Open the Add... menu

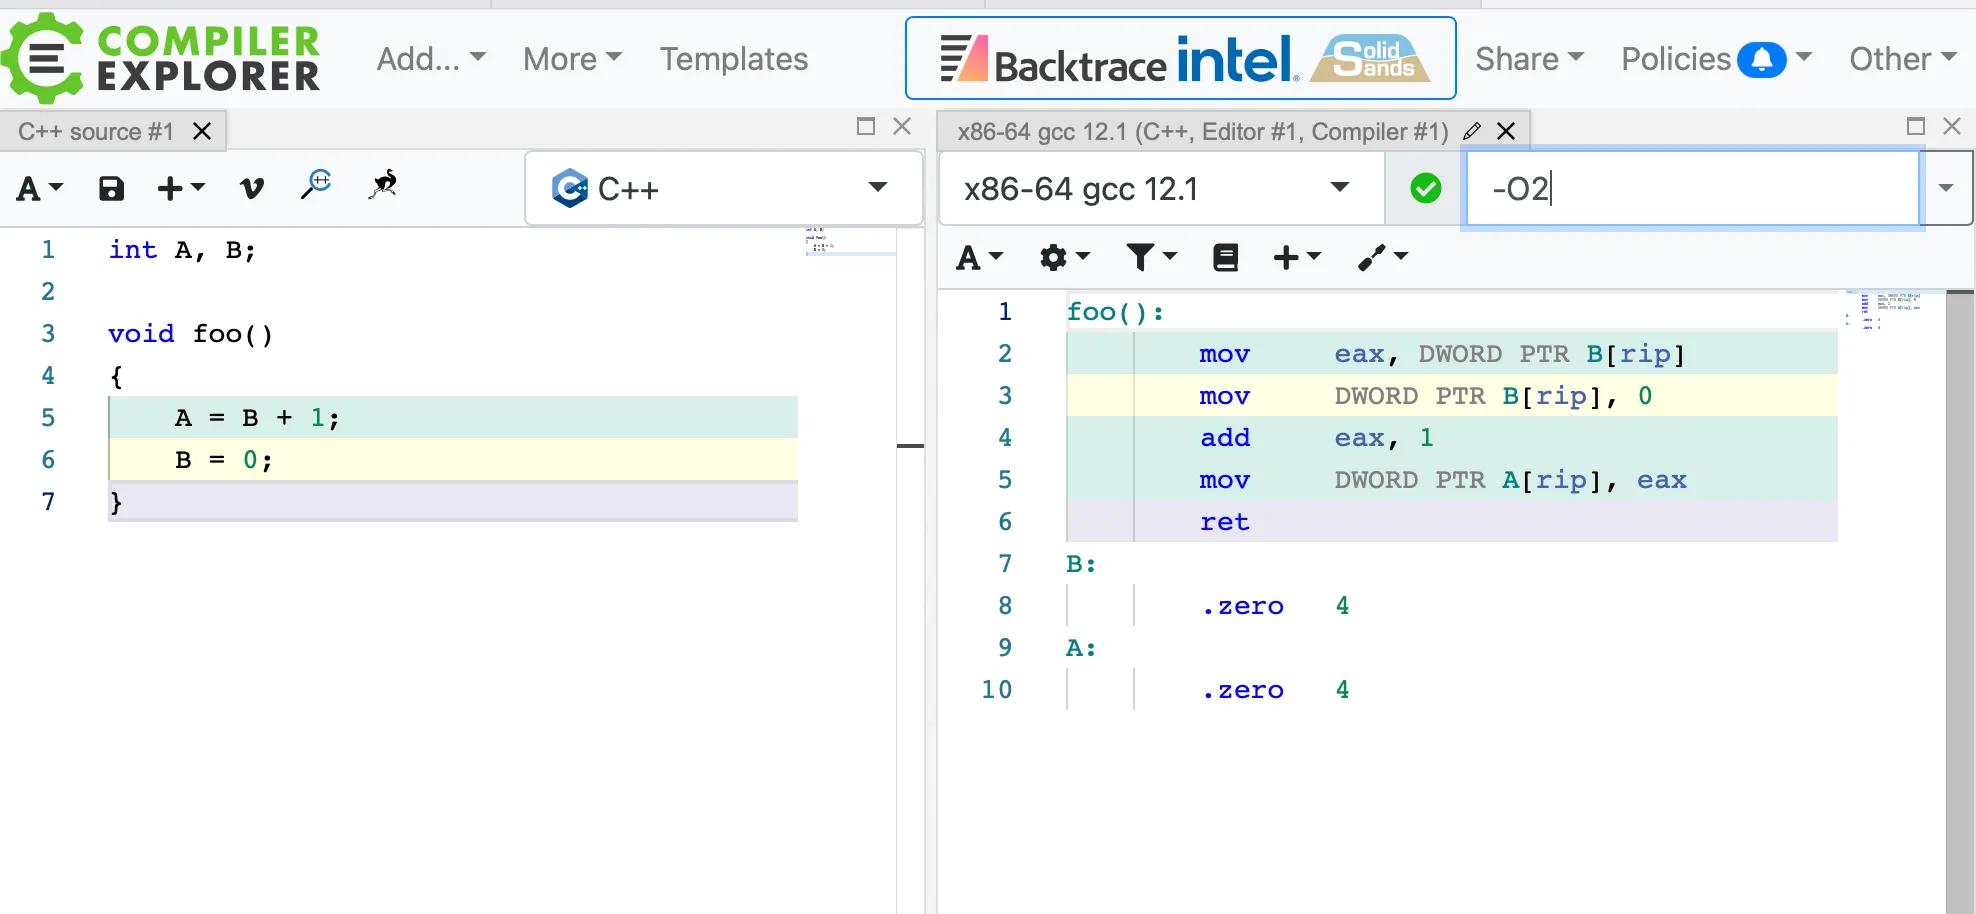tap(431, 59)
